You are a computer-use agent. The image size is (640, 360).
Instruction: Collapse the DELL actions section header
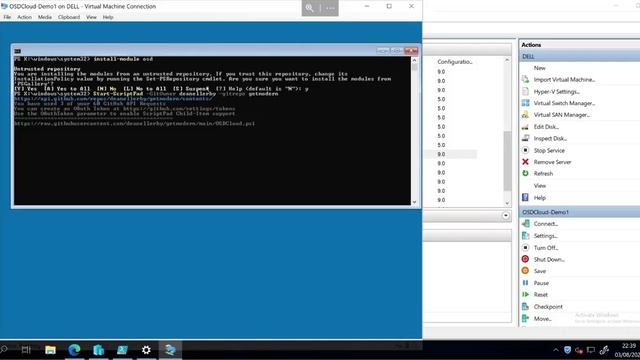click(x=580, y=56)
